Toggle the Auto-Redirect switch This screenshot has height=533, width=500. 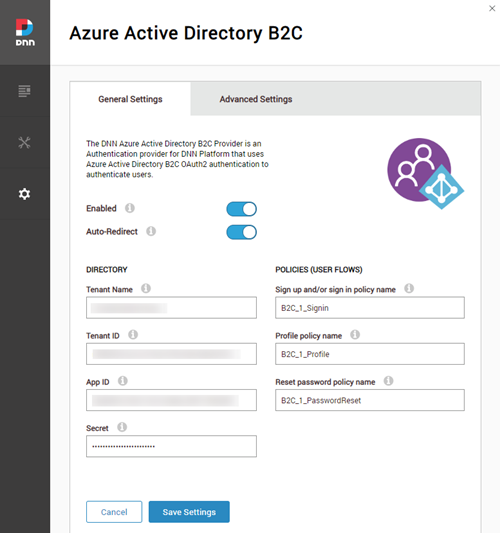pyautogui.click(x=242, y=232)
